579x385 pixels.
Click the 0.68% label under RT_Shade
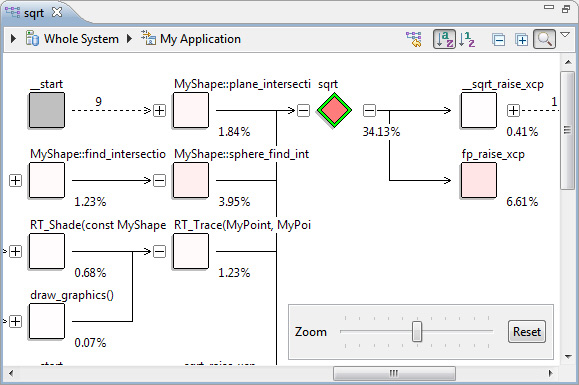pyautogui.click(x=90, y=273)
